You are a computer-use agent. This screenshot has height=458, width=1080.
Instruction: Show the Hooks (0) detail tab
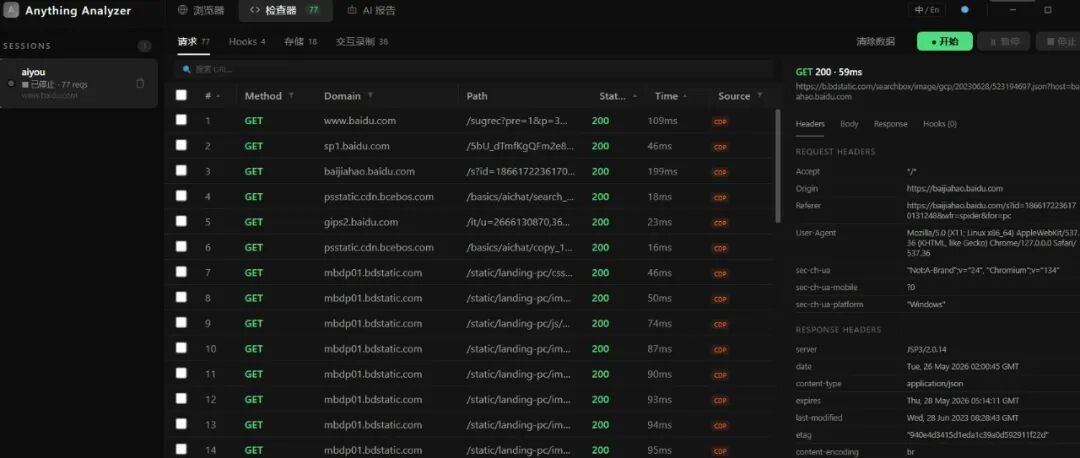coord(939,124)
